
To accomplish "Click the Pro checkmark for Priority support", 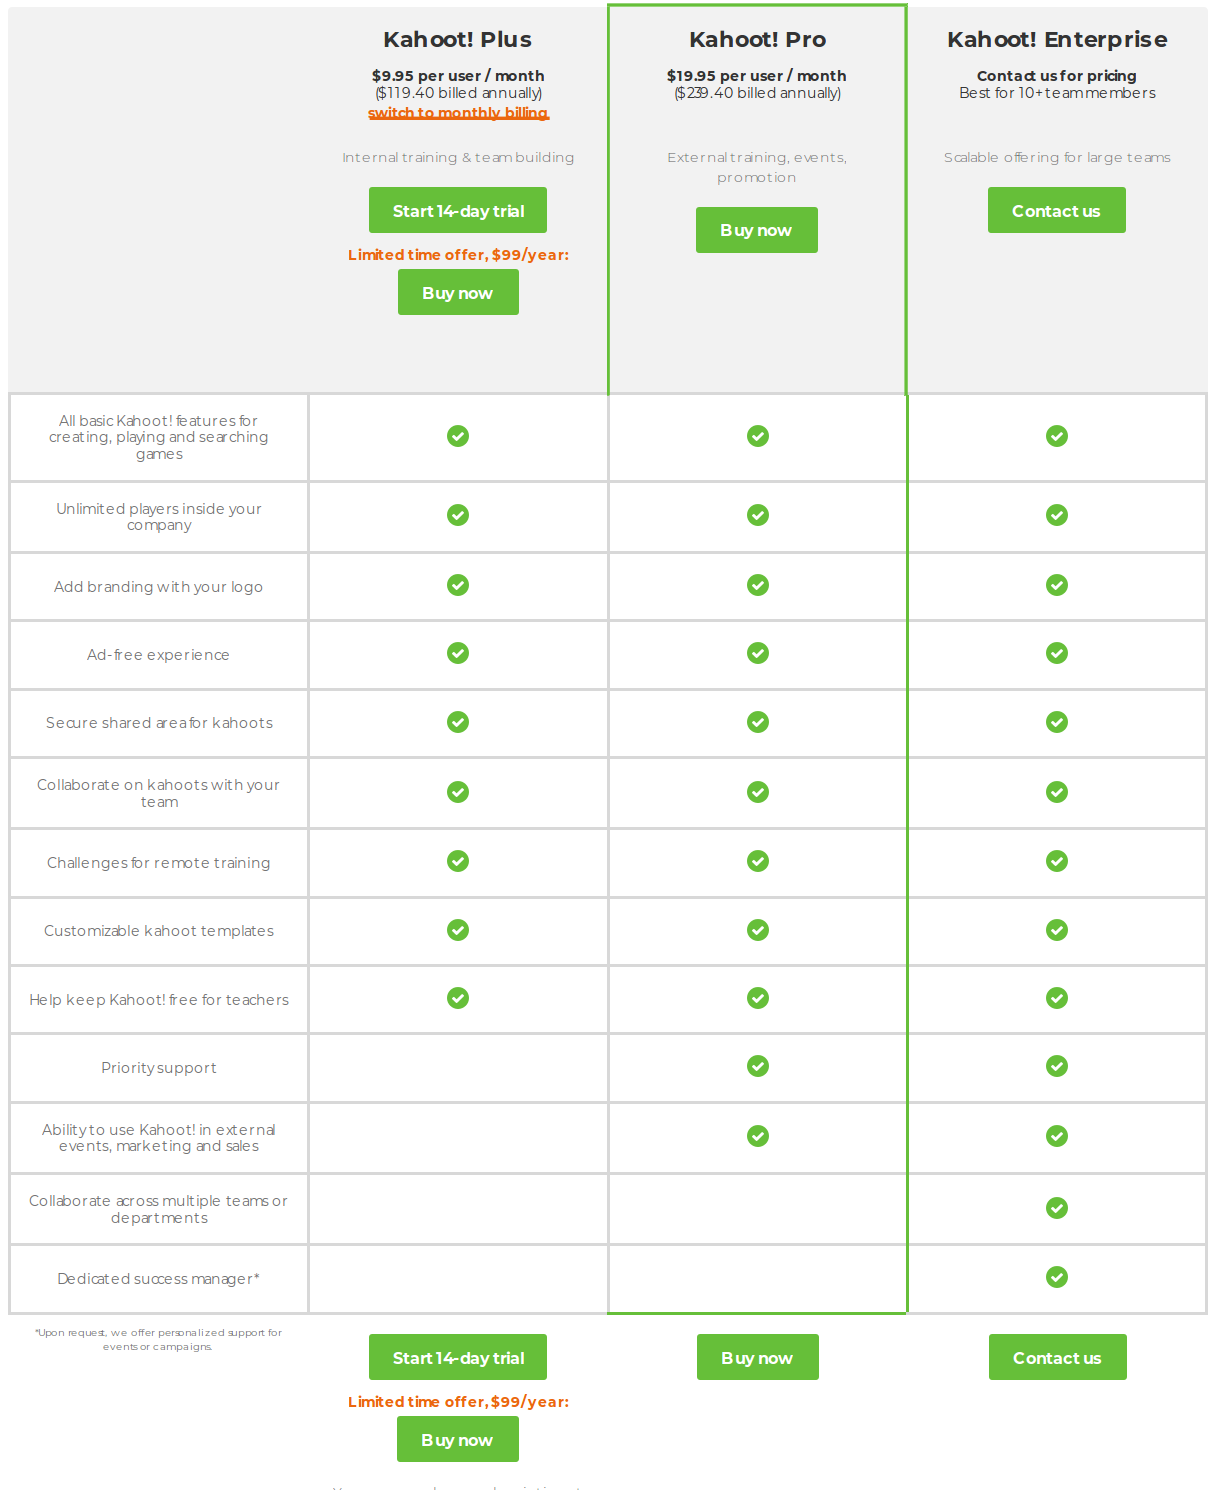I will tap(758, 1066).
